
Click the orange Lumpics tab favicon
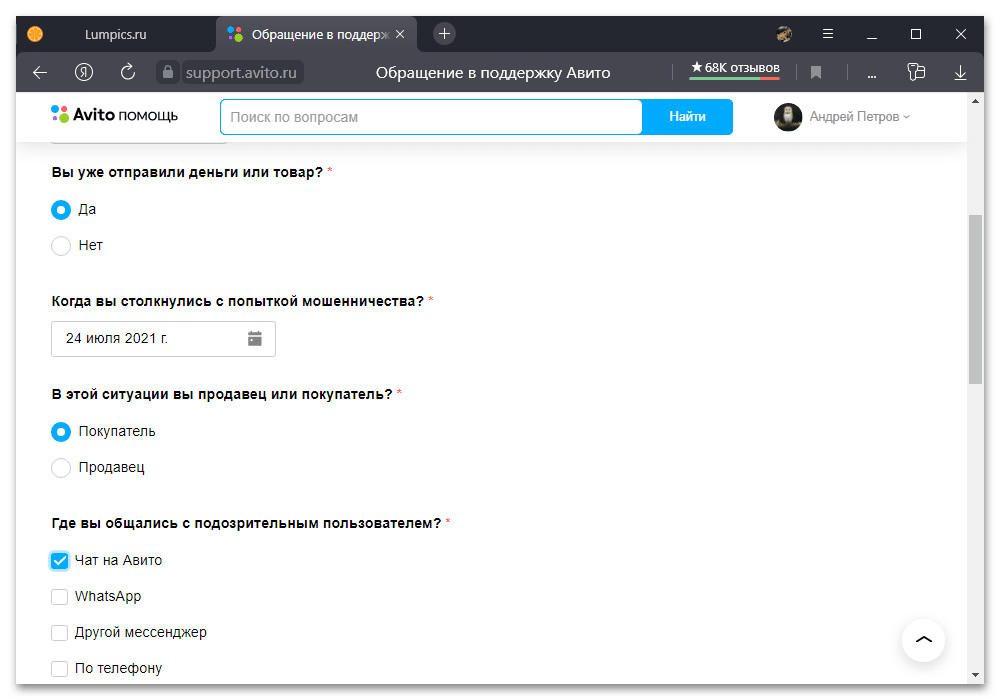click(35, 34)
